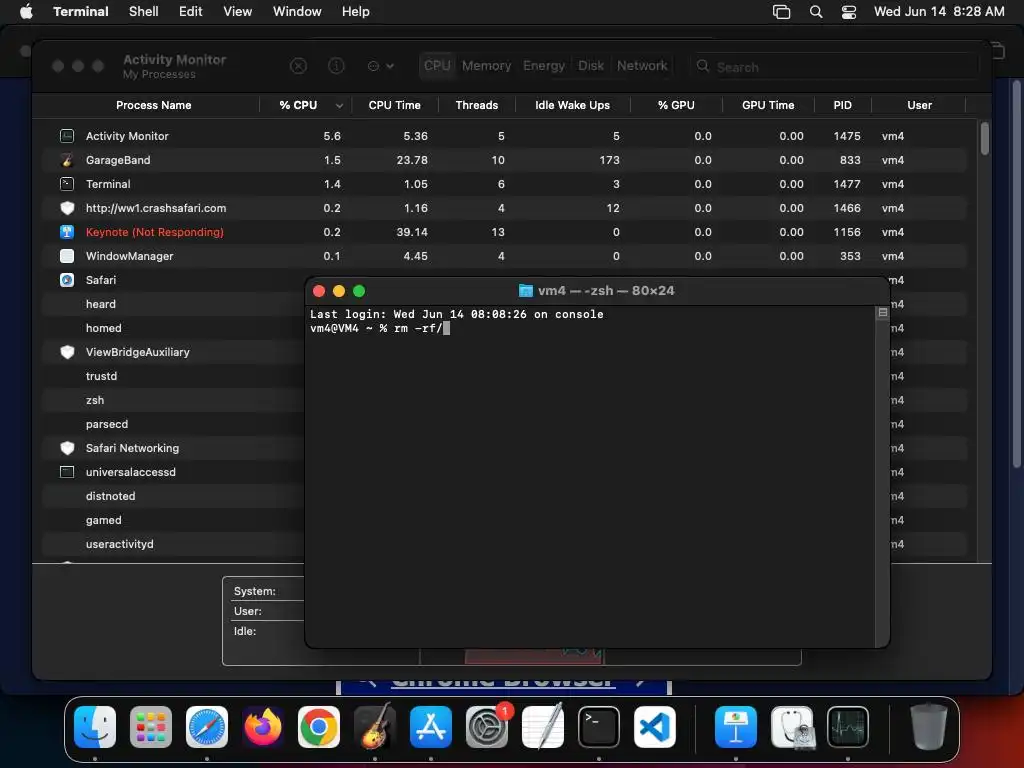The width and height of the screenshot is (1024, 768).
Task: Open Google Chrome from the Dock
Action: 319,727
